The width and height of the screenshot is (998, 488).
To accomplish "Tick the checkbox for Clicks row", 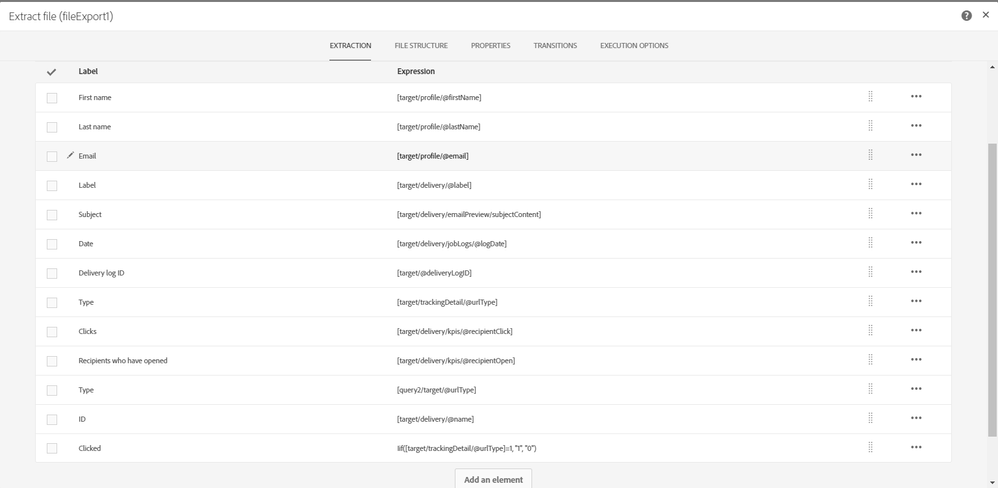I will point(52,332).
